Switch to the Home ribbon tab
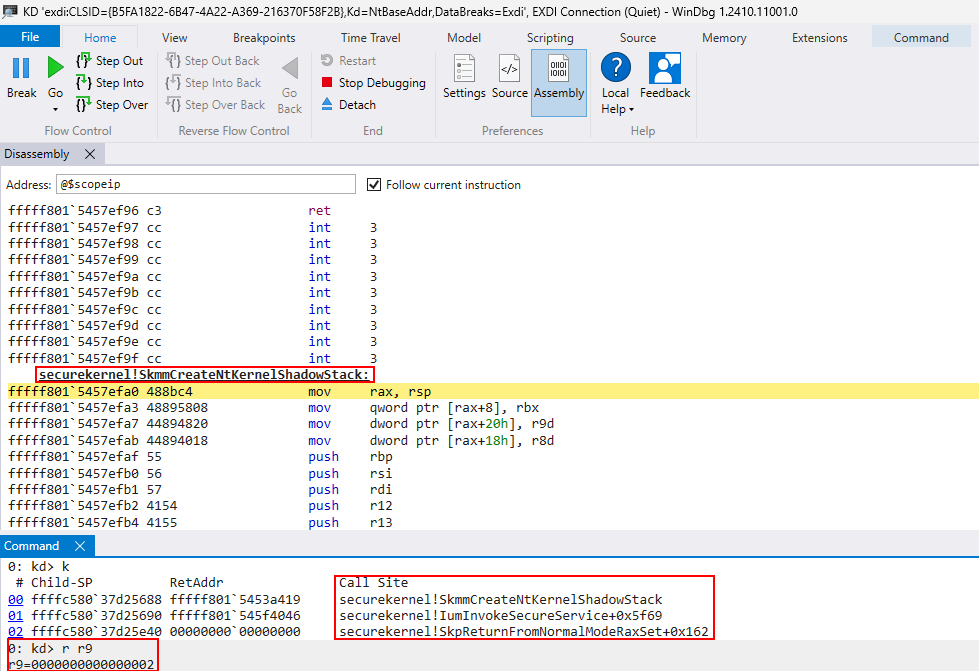 [100, 37]
